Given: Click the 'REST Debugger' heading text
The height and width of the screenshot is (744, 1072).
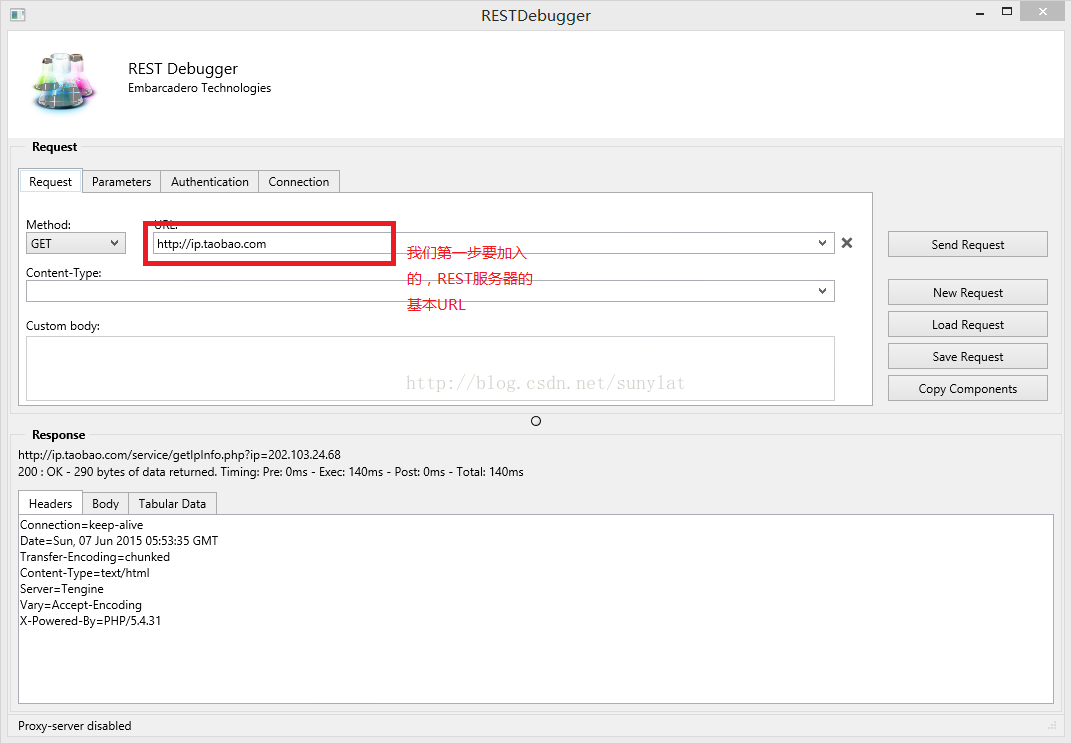Looking at the screenshot, I should pos(183,68).
